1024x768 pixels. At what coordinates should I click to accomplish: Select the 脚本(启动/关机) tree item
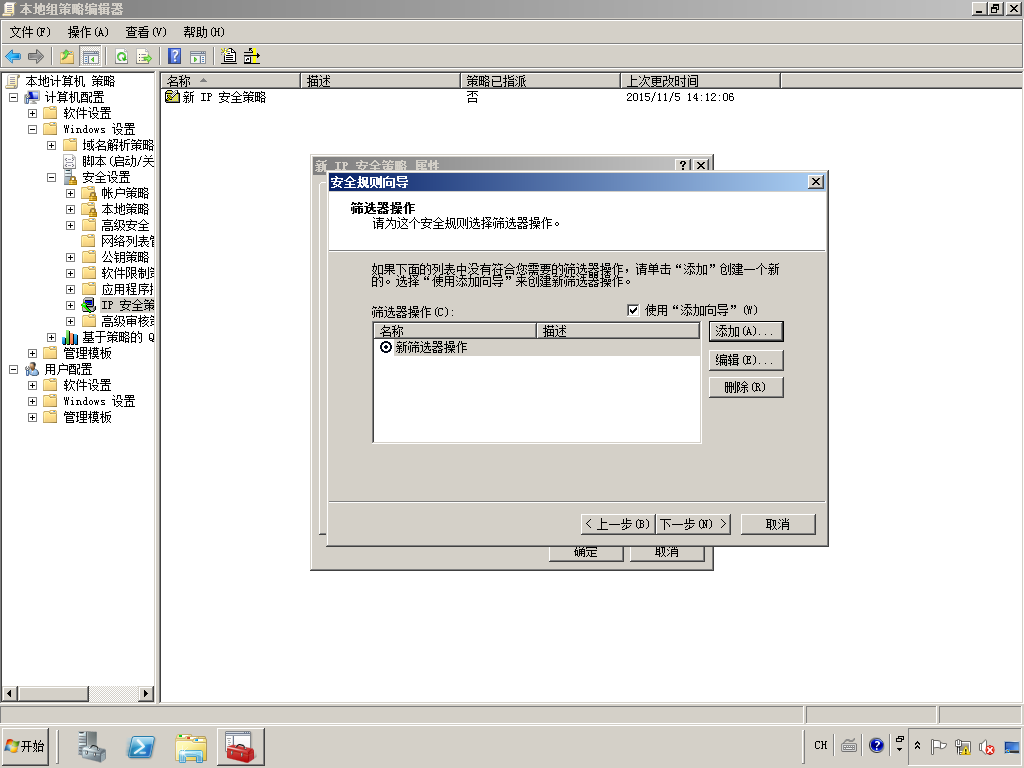(x=118, y=161)
